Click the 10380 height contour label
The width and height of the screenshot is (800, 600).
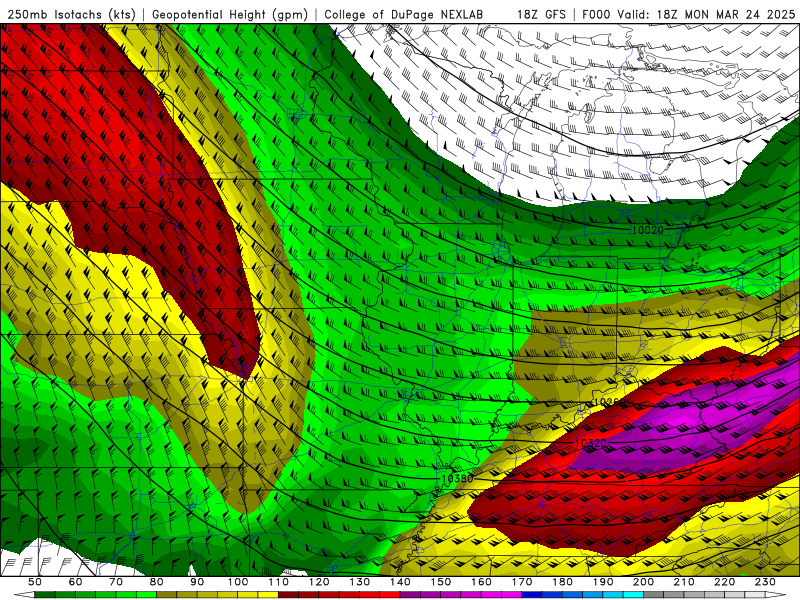pyautogui.click(x=457, y=479)
